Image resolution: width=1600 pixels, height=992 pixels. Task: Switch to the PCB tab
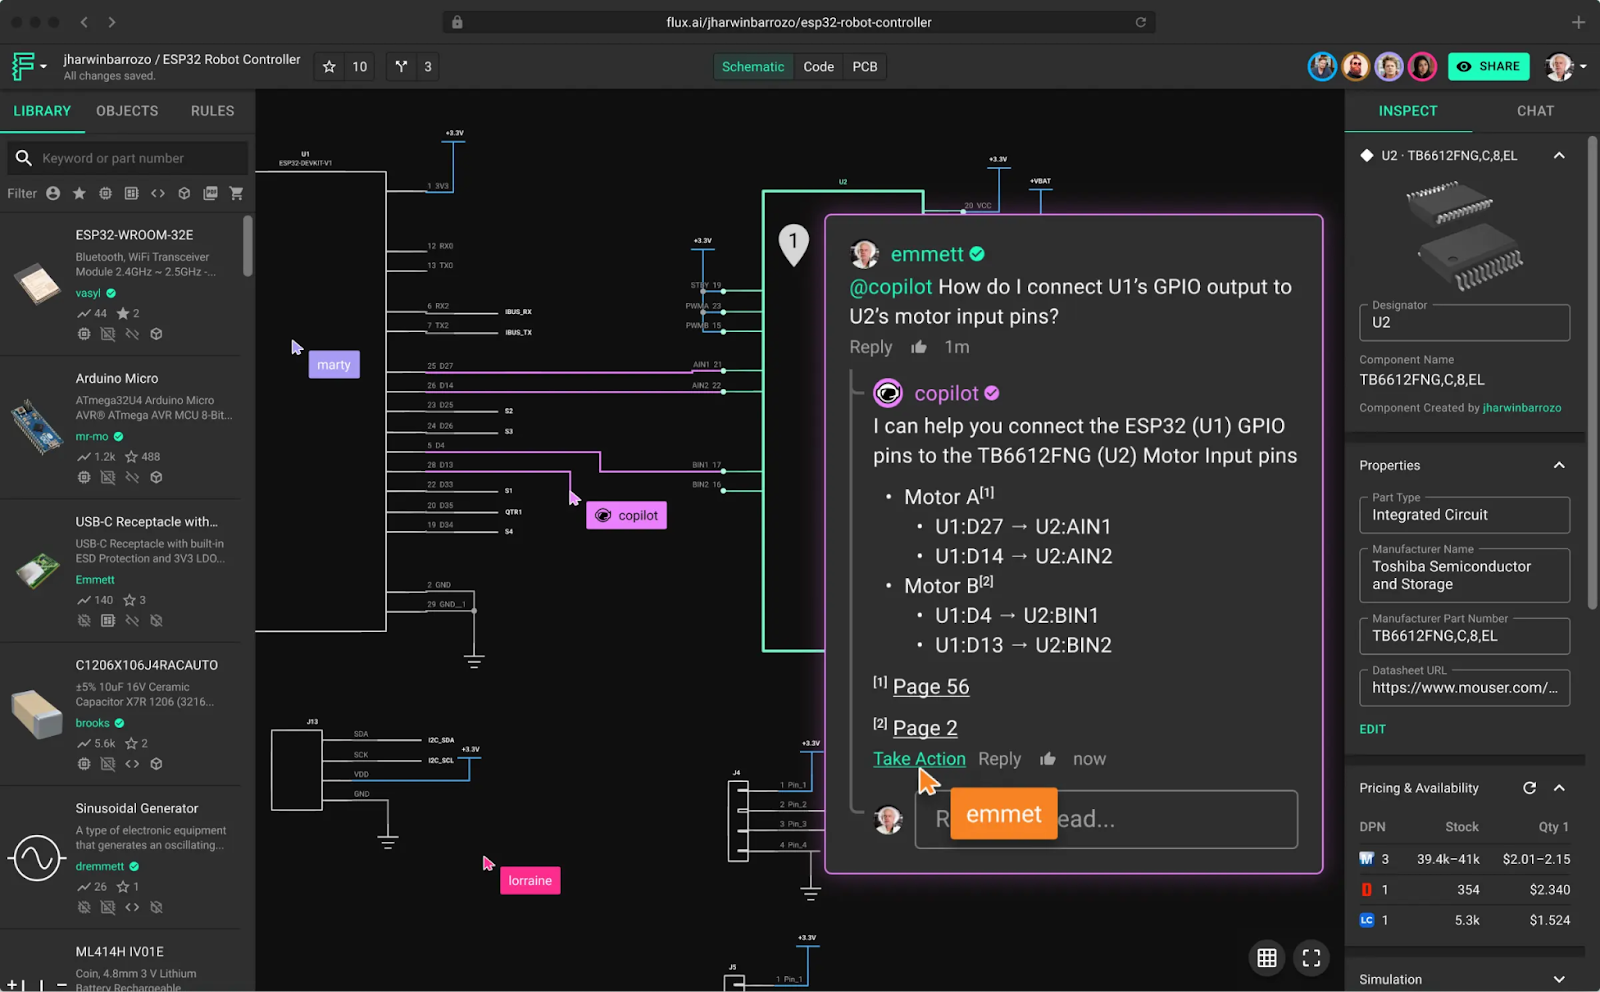coord(864,66)
